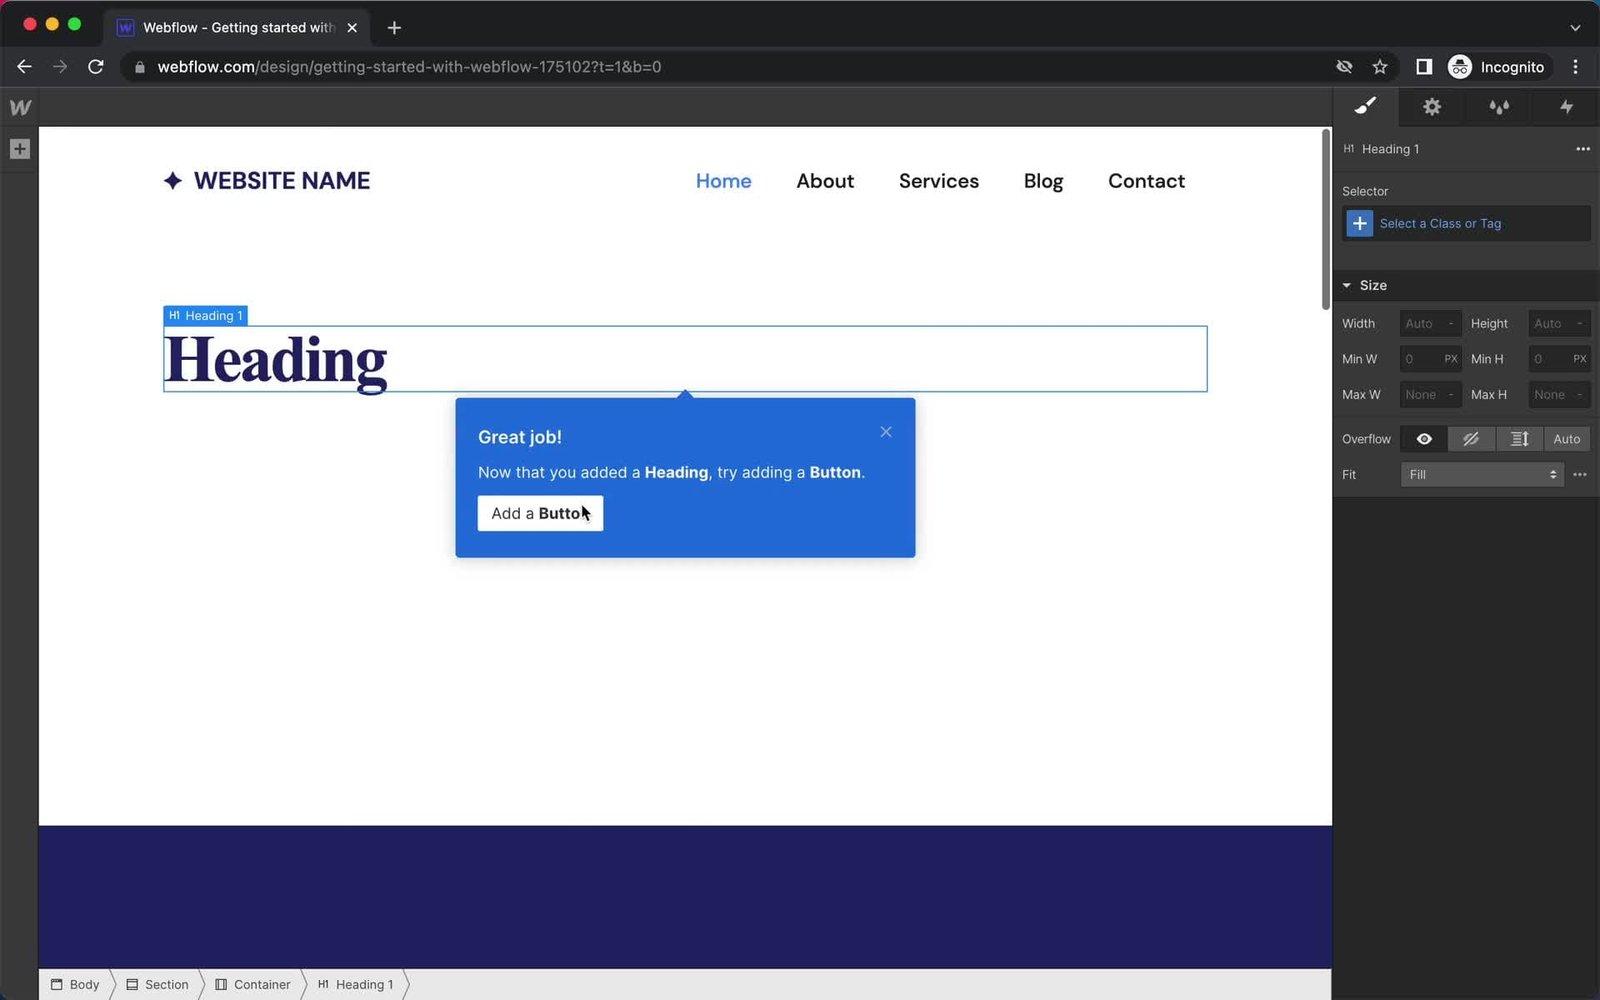Set overflow to visible with eye icon
1600x1000 pixels.
(x=1424, y=439)
